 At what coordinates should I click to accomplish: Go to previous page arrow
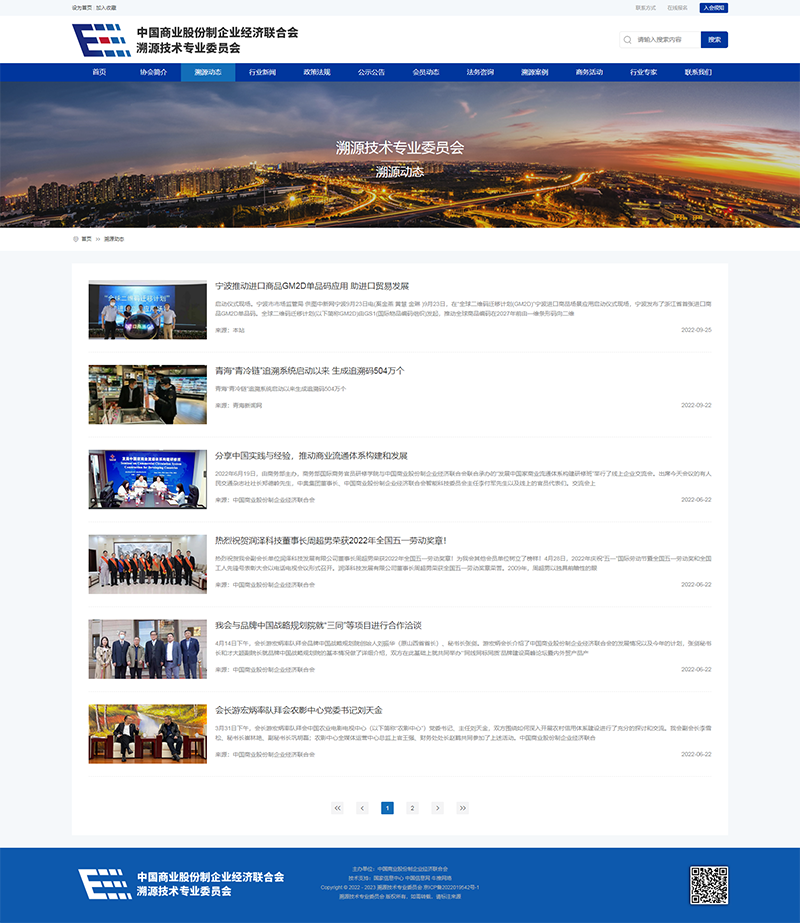[x=362, y=807]
